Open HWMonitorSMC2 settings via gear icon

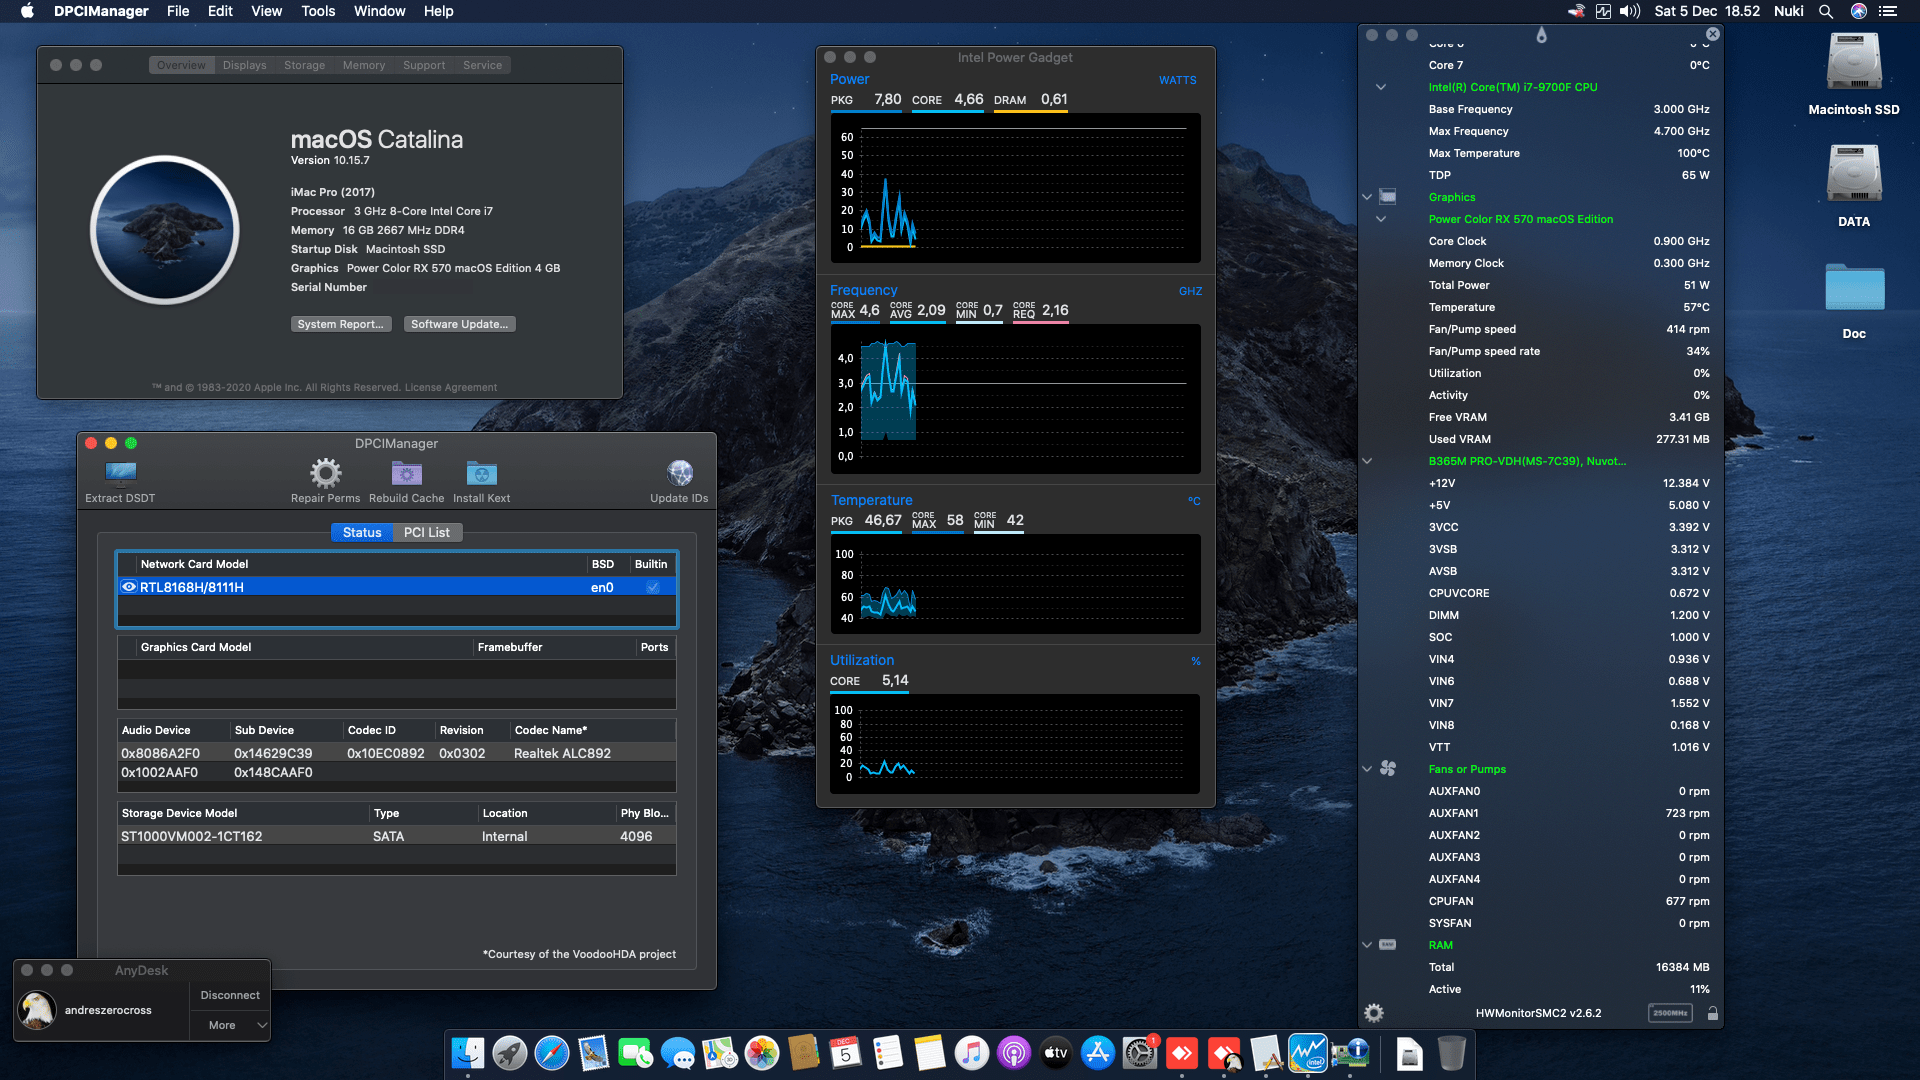point(1374,1013)
